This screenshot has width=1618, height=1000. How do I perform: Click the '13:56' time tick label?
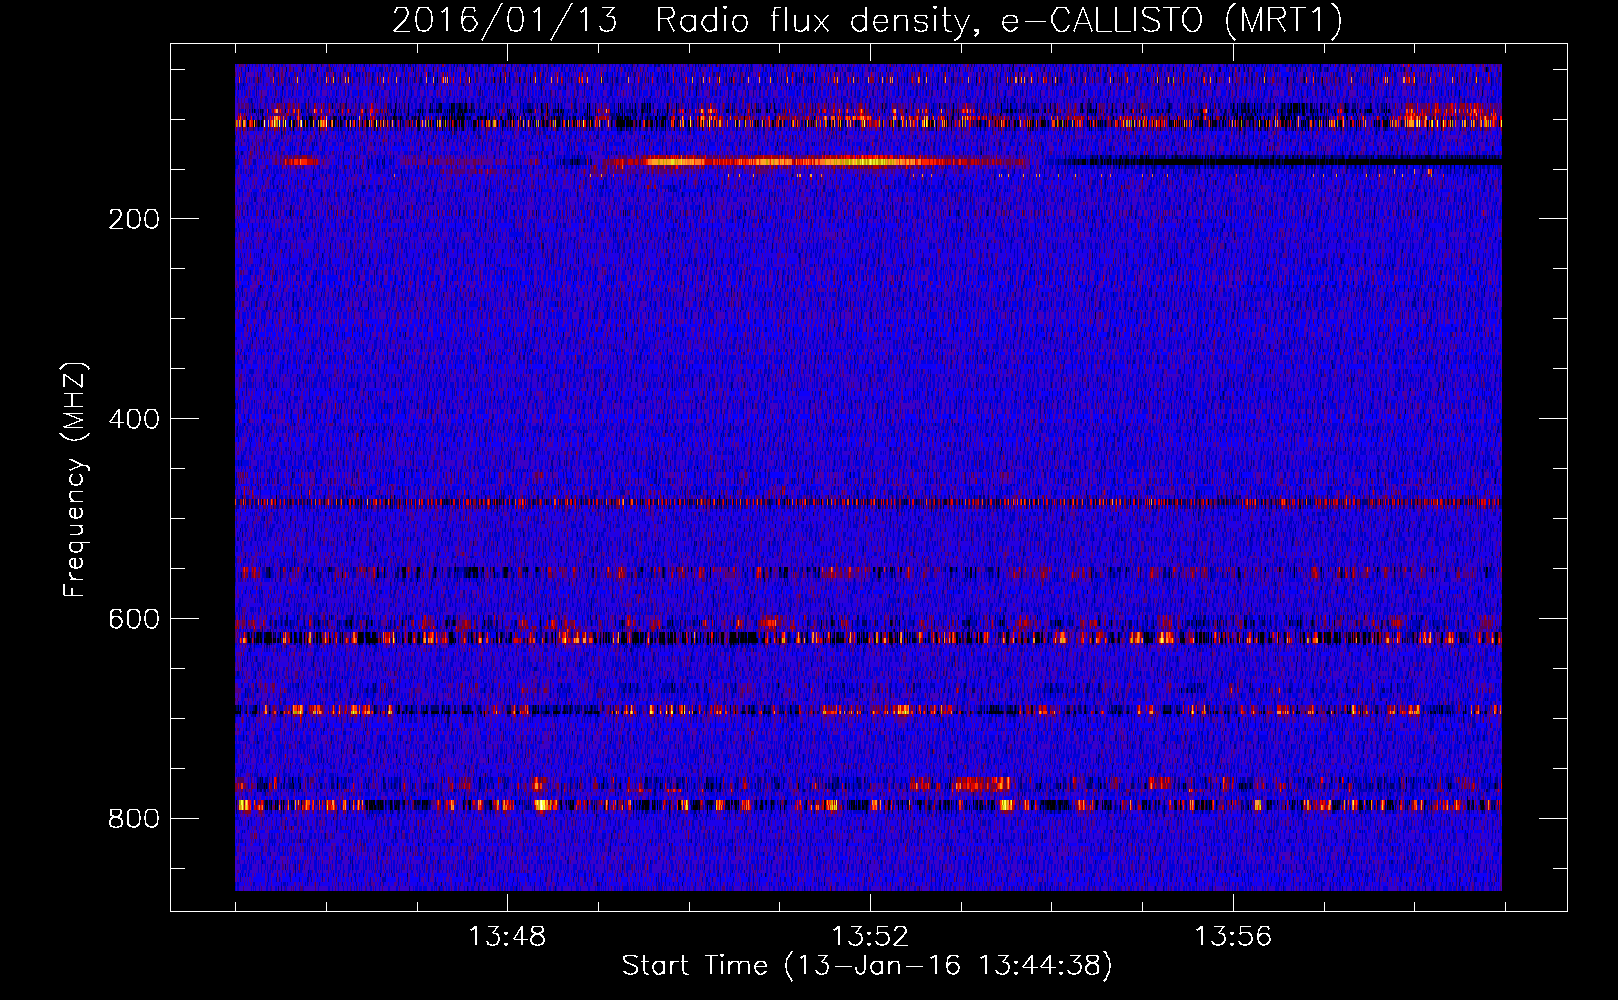point(1233,936)
